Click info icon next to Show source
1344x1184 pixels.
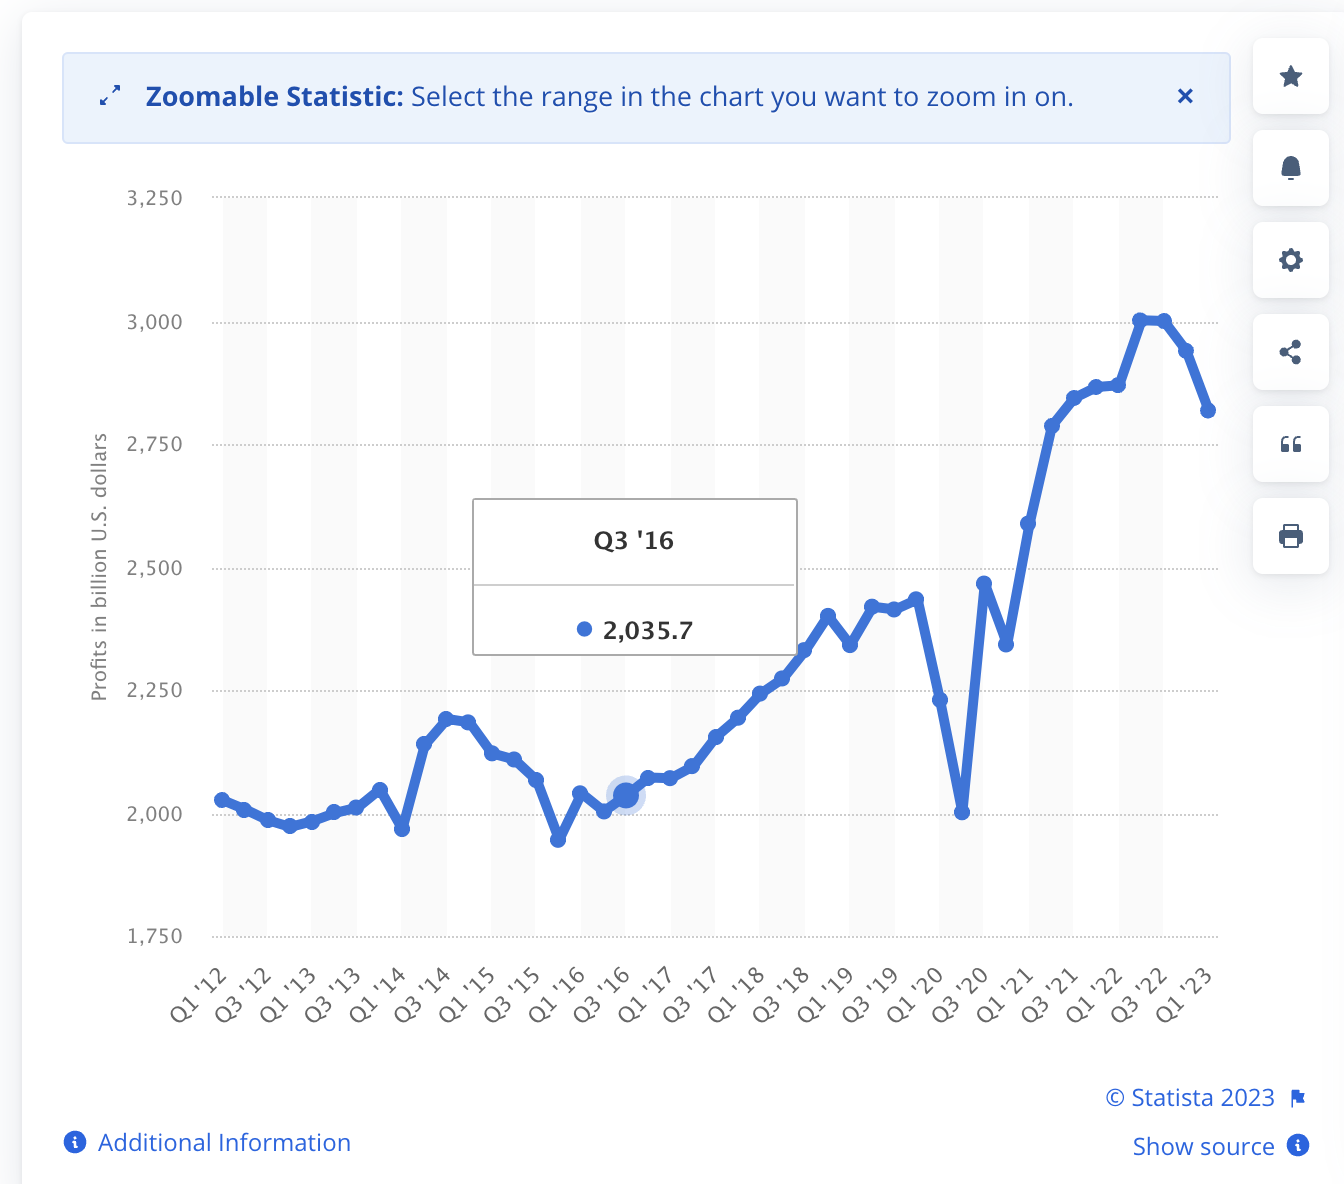click(x=1298, y=1145)
